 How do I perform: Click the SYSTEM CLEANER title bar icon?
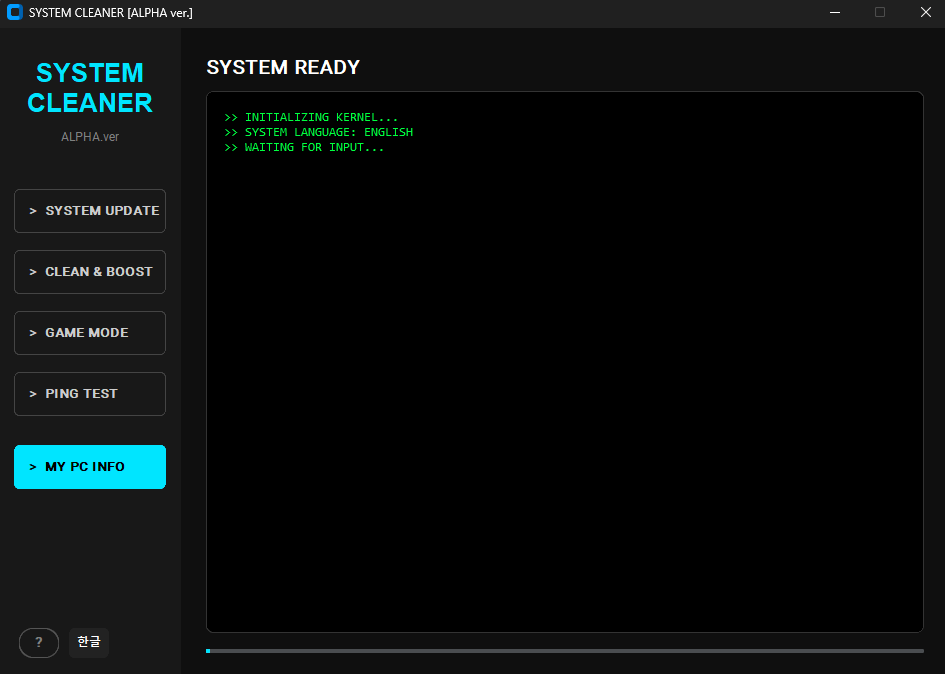(x=13, y=13)
